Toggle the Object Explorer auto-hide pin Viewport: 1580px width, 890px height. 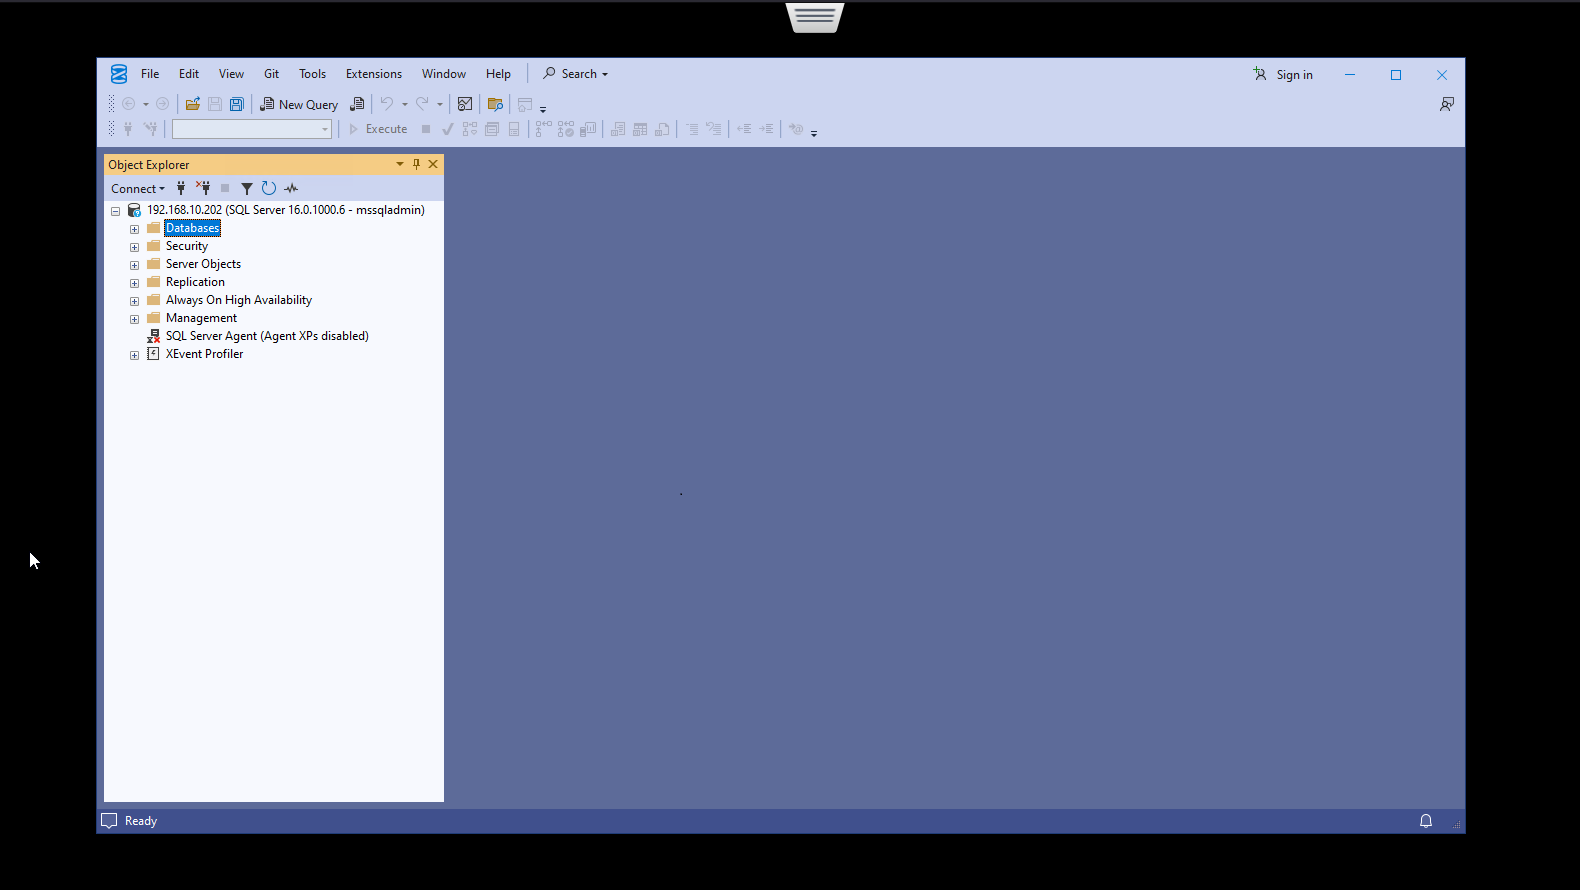click(x=417, y=164)
